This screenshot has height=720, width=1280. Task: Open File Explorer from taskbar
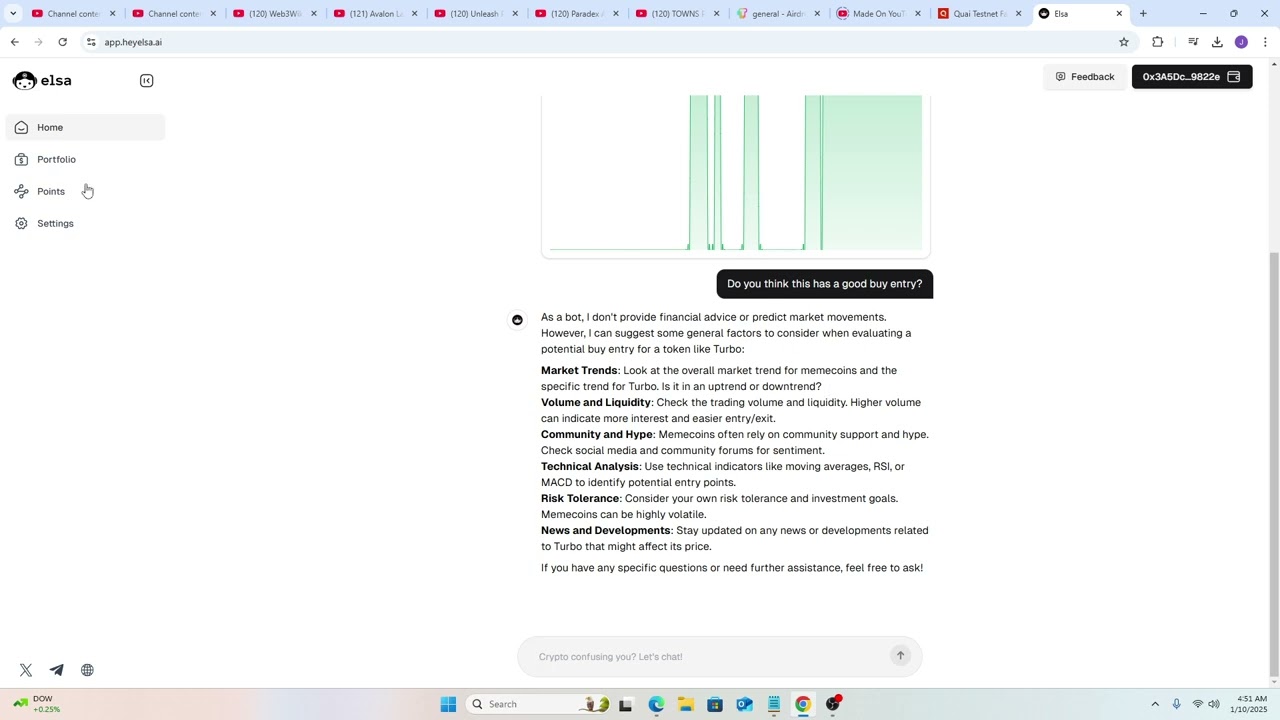(x=686, y=704)
